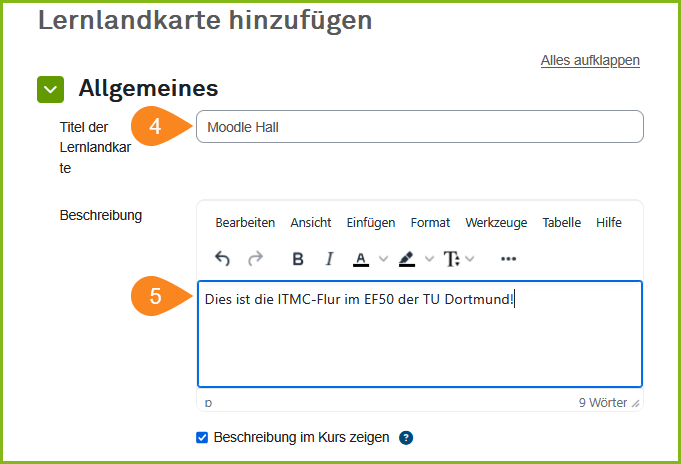Show more toolbar options (three dots)
681x464 pixels.
[509, 259]
